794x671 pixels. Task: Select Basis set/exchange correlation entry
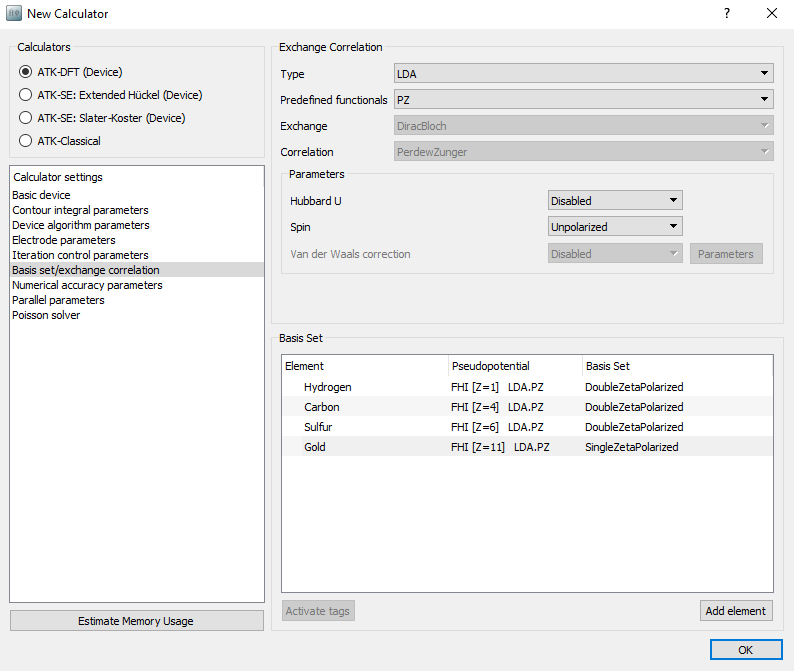coord(137,270)
